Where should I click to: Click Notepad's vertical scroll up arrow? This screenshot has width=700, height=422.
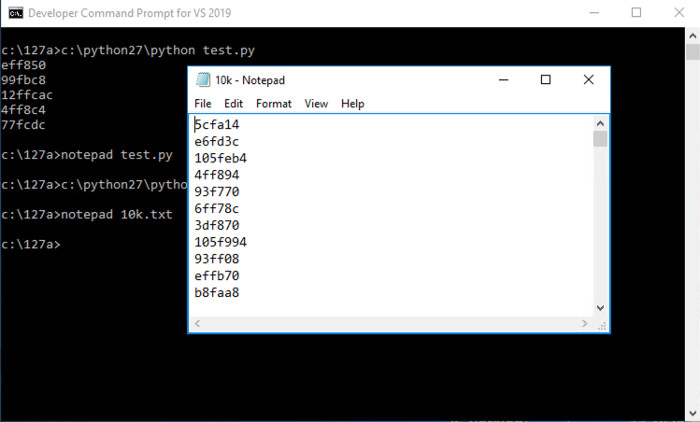[x=600, y=122]
